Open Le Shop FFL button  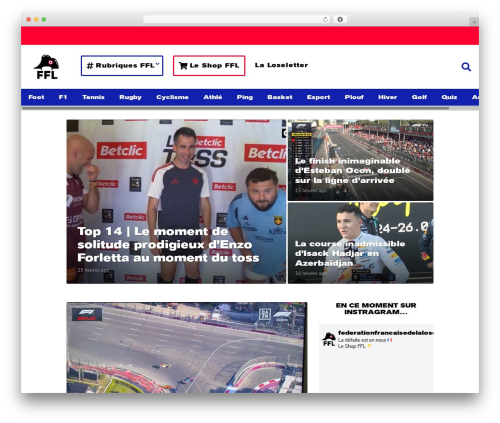point(209,66)
